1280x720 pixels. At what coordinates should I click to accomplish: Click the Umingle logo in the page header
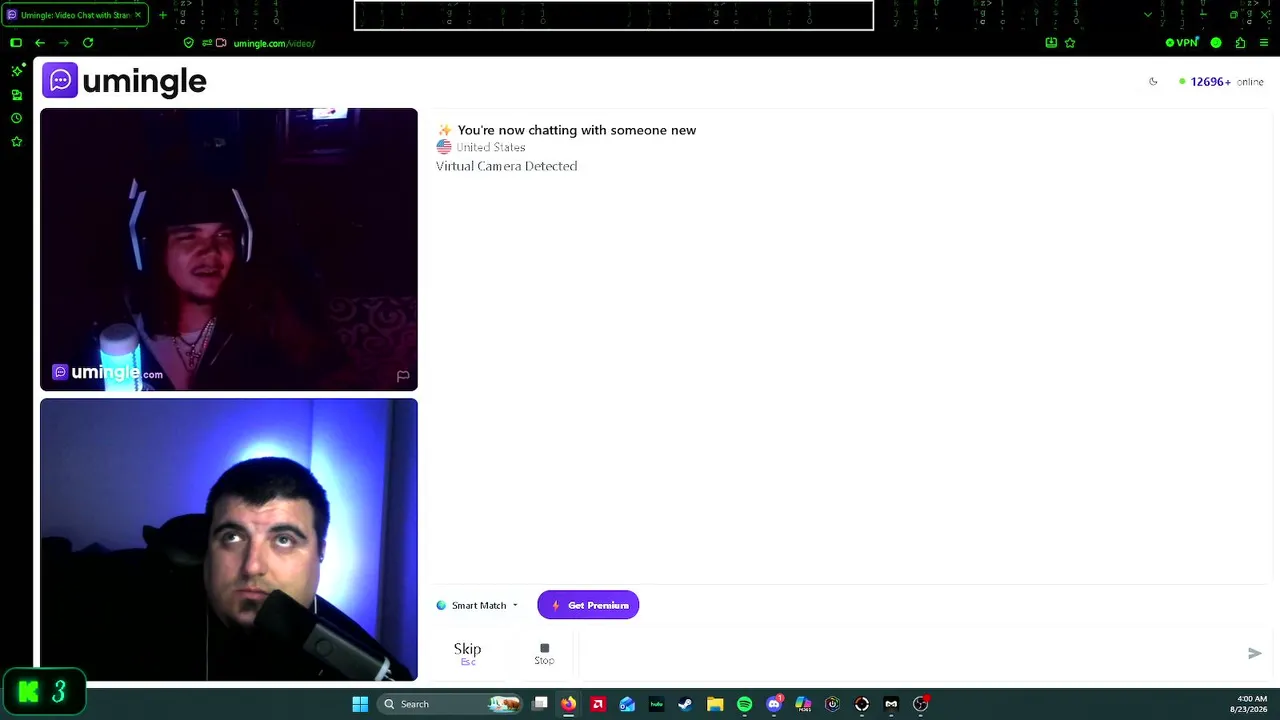pos(124,81)
